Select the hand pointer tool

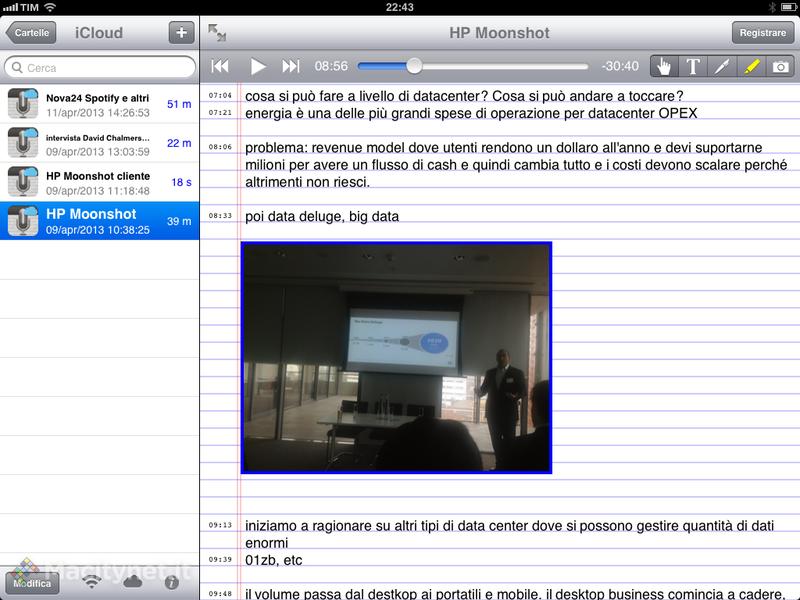click(664, 66)
